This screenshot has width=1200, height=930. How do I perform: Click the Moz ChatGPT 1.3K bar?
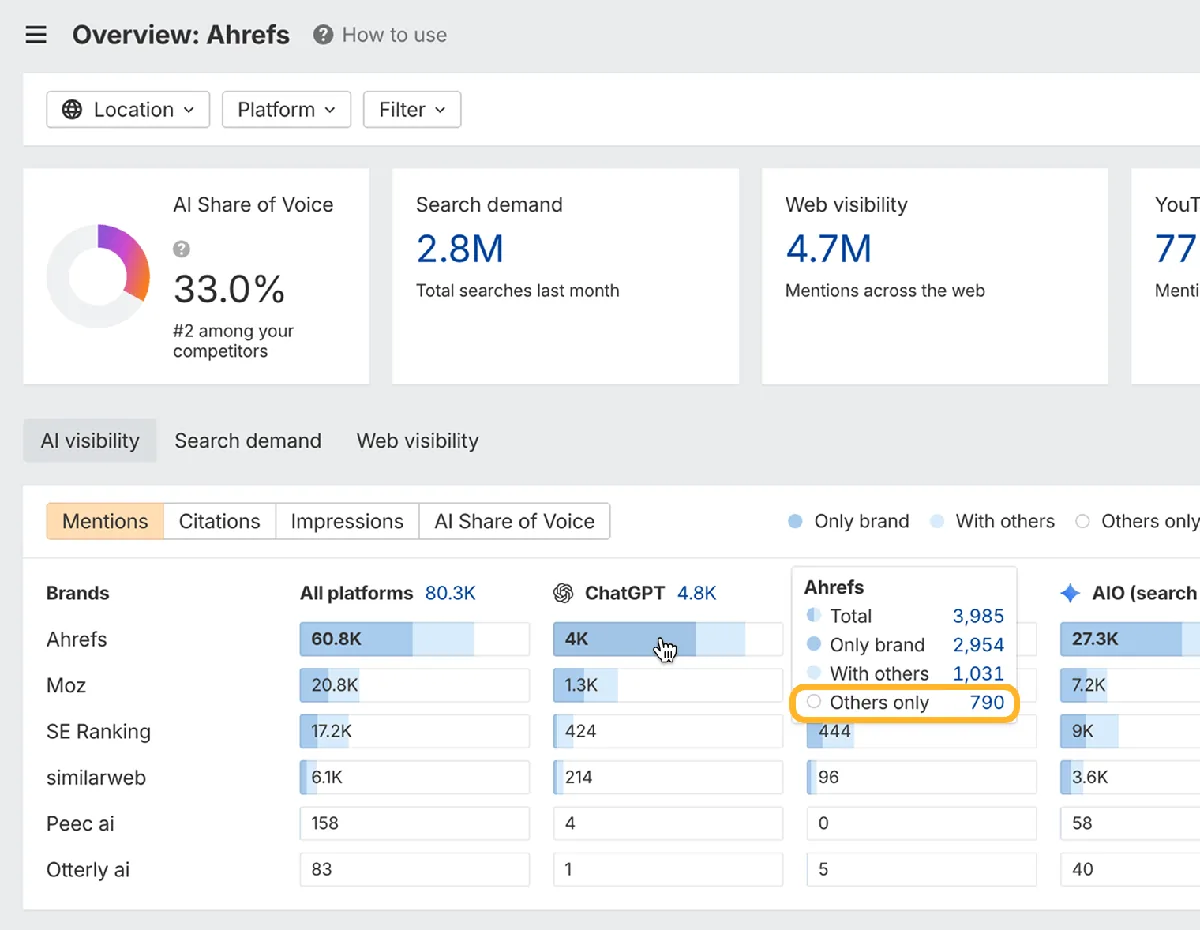coord(668,685)
